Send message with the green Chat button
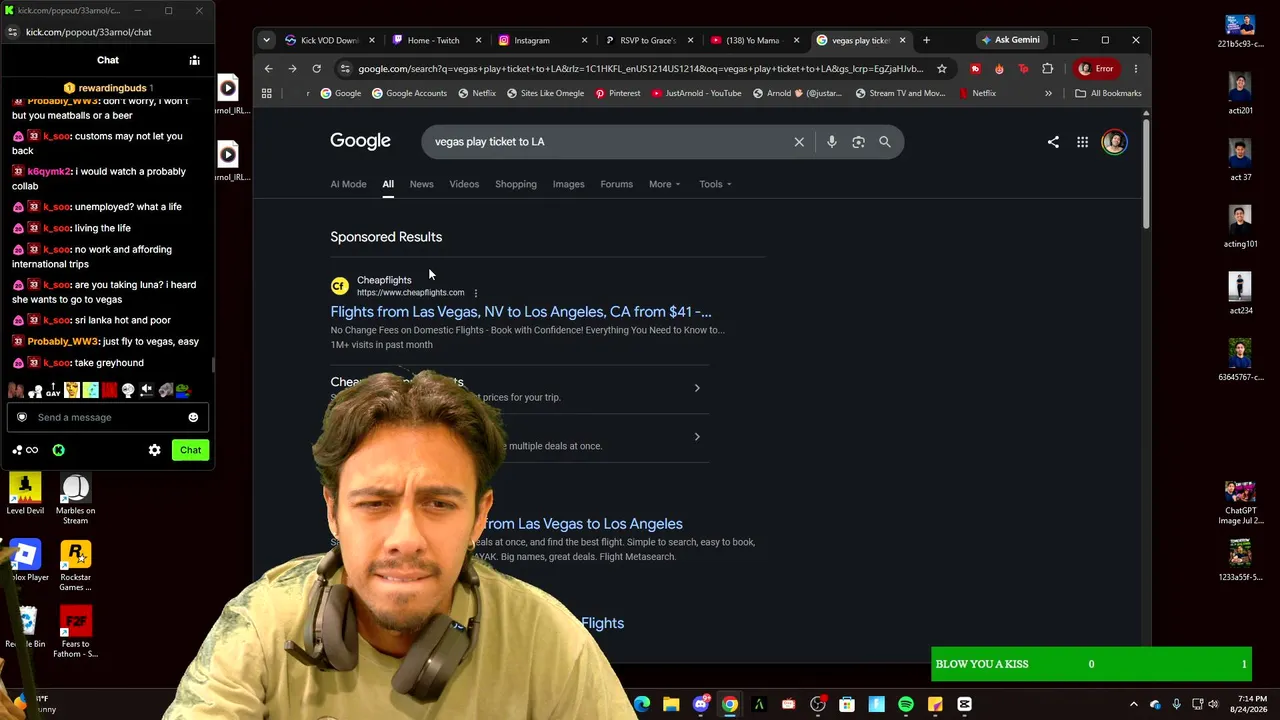This screenshot has height=720, width=1280. coord(190,450)
